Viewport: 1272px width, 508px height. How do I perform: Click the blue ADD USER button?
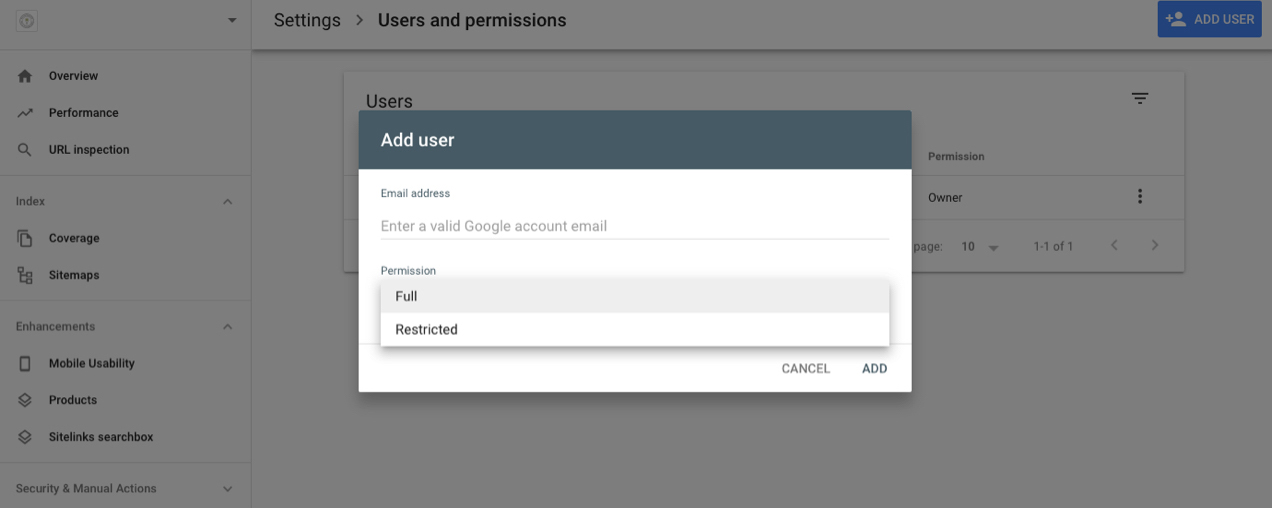pyautogui.click(x=1209, y=19)
